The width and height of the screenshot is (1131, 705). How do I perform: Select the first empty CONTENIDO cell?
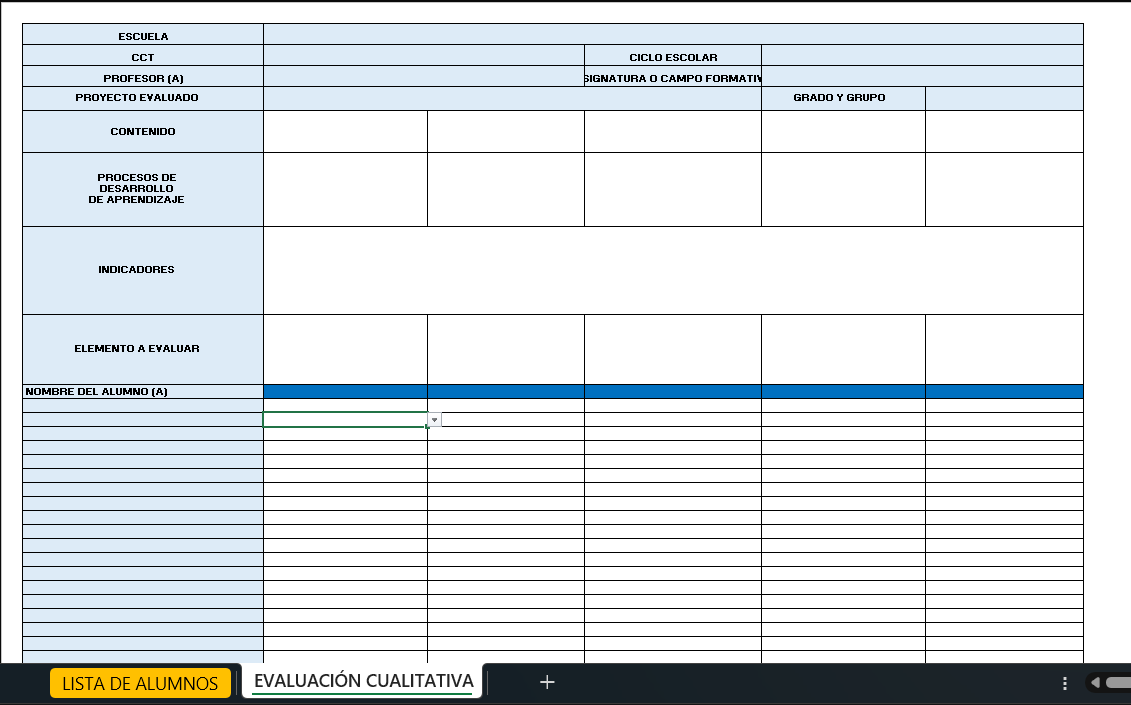pyautogui.click(x=345, y=131)
